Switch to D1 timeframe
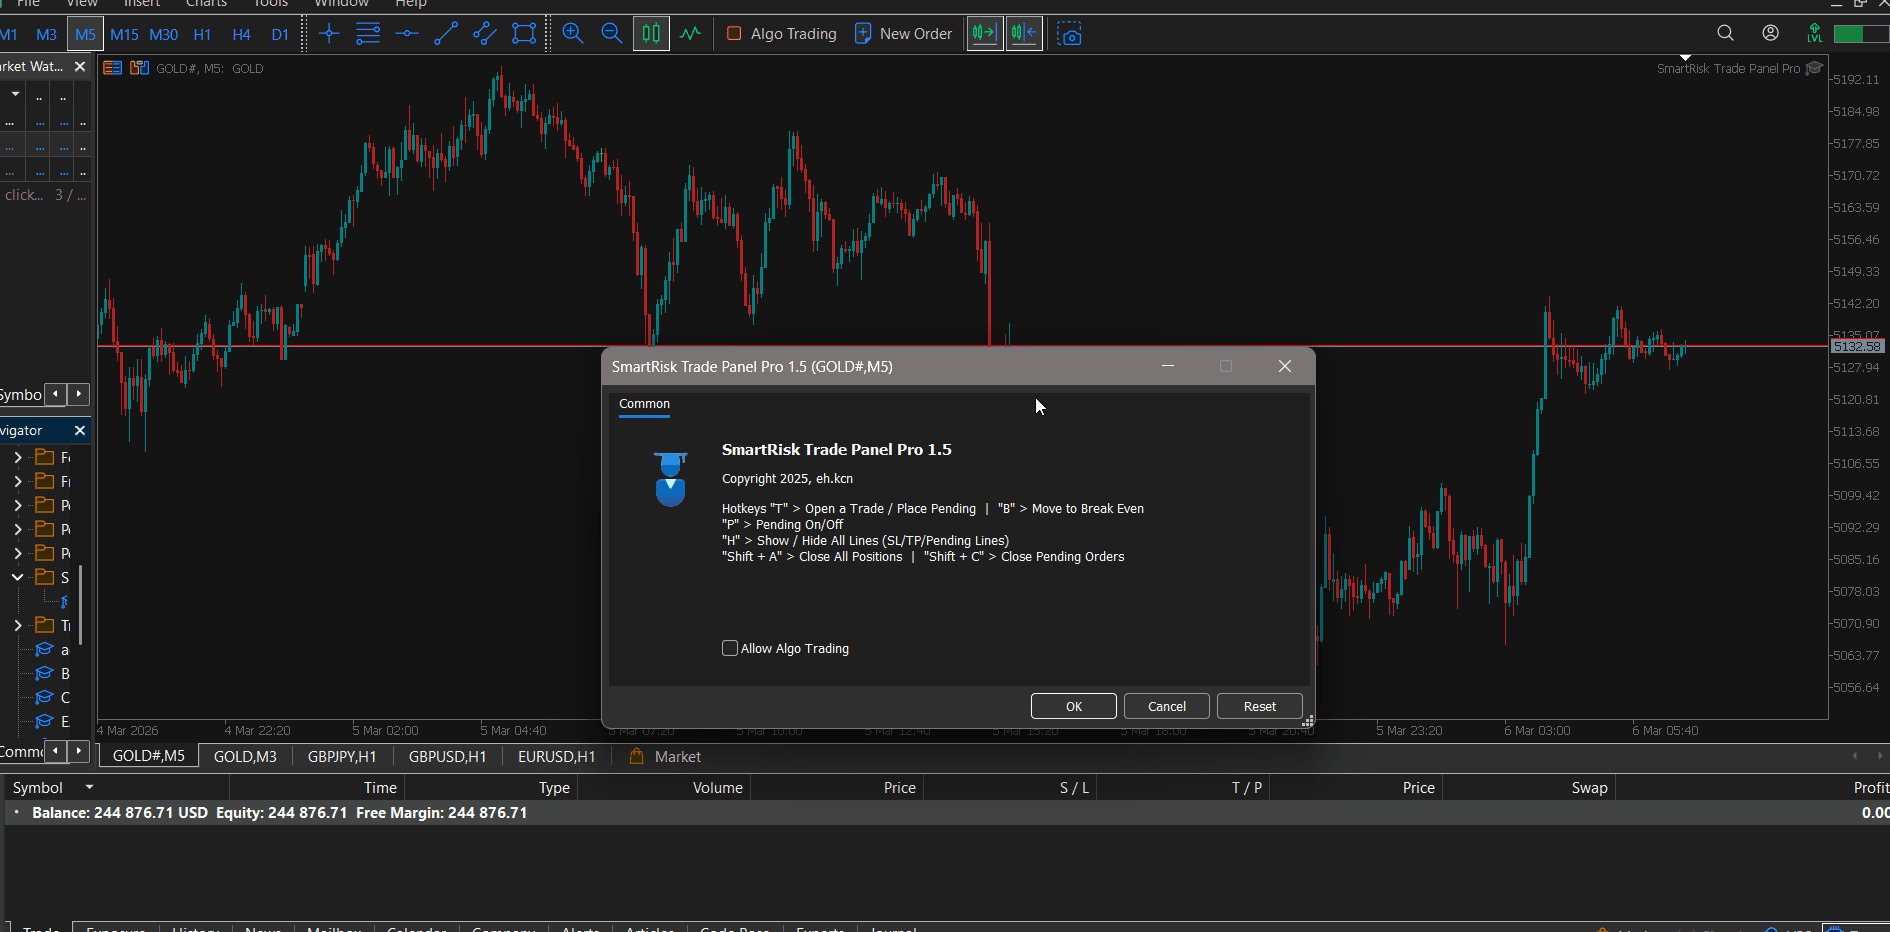This screenshot has height=932, width=1890. pos(280,34)
